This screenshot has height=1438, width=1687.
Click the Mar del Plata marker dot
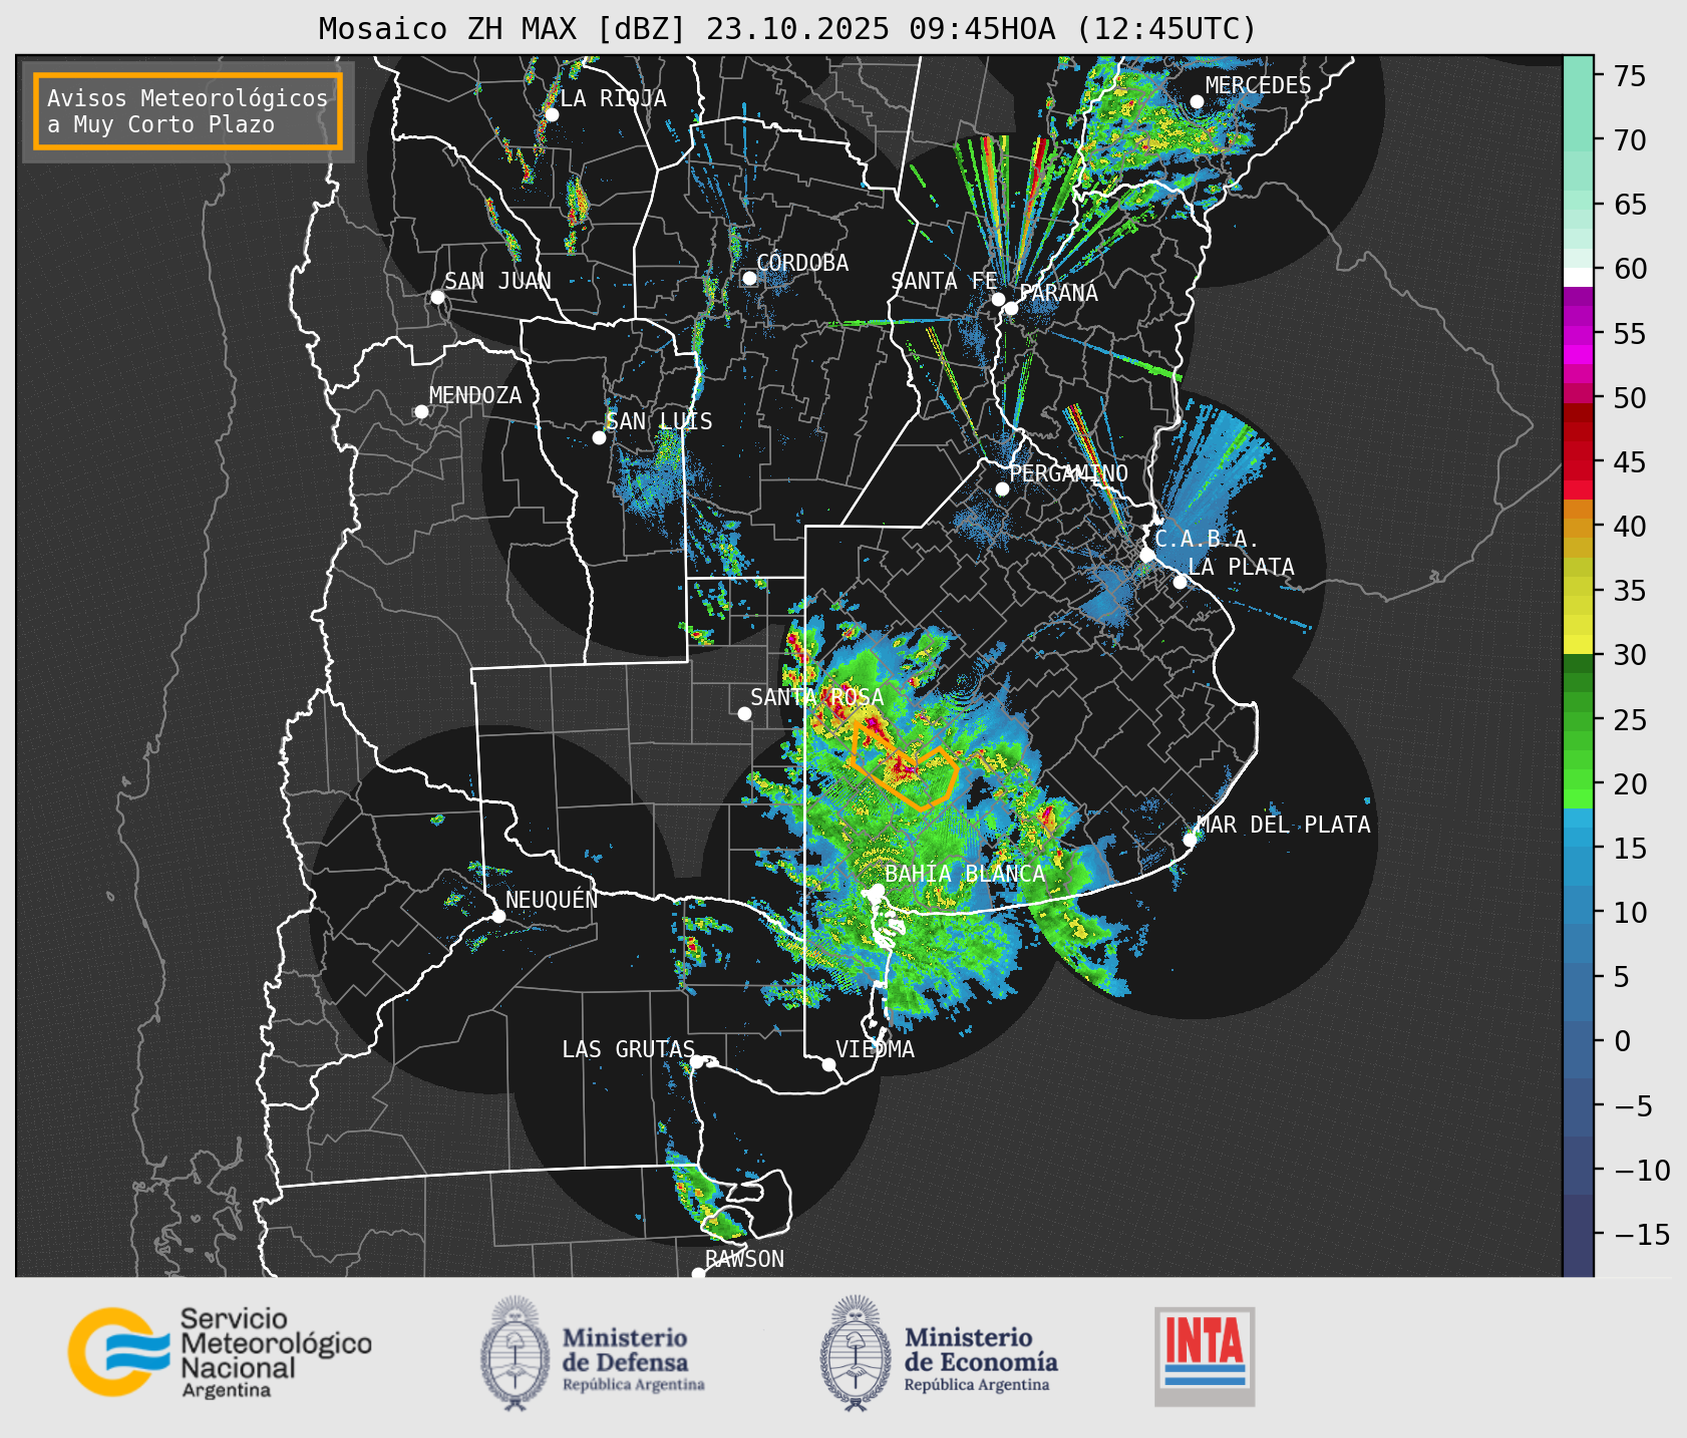[x=1190, y=839]
